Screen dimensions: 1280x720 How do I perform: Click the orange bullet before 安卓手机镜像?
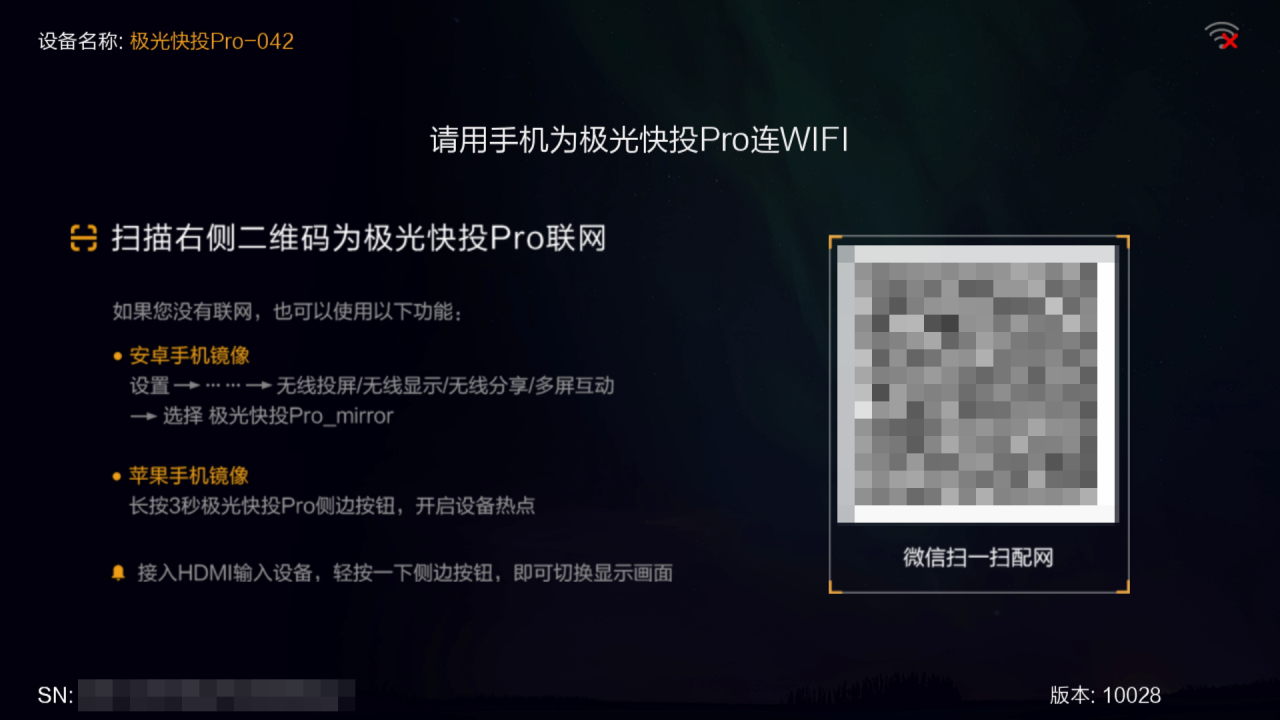point(118,355)
